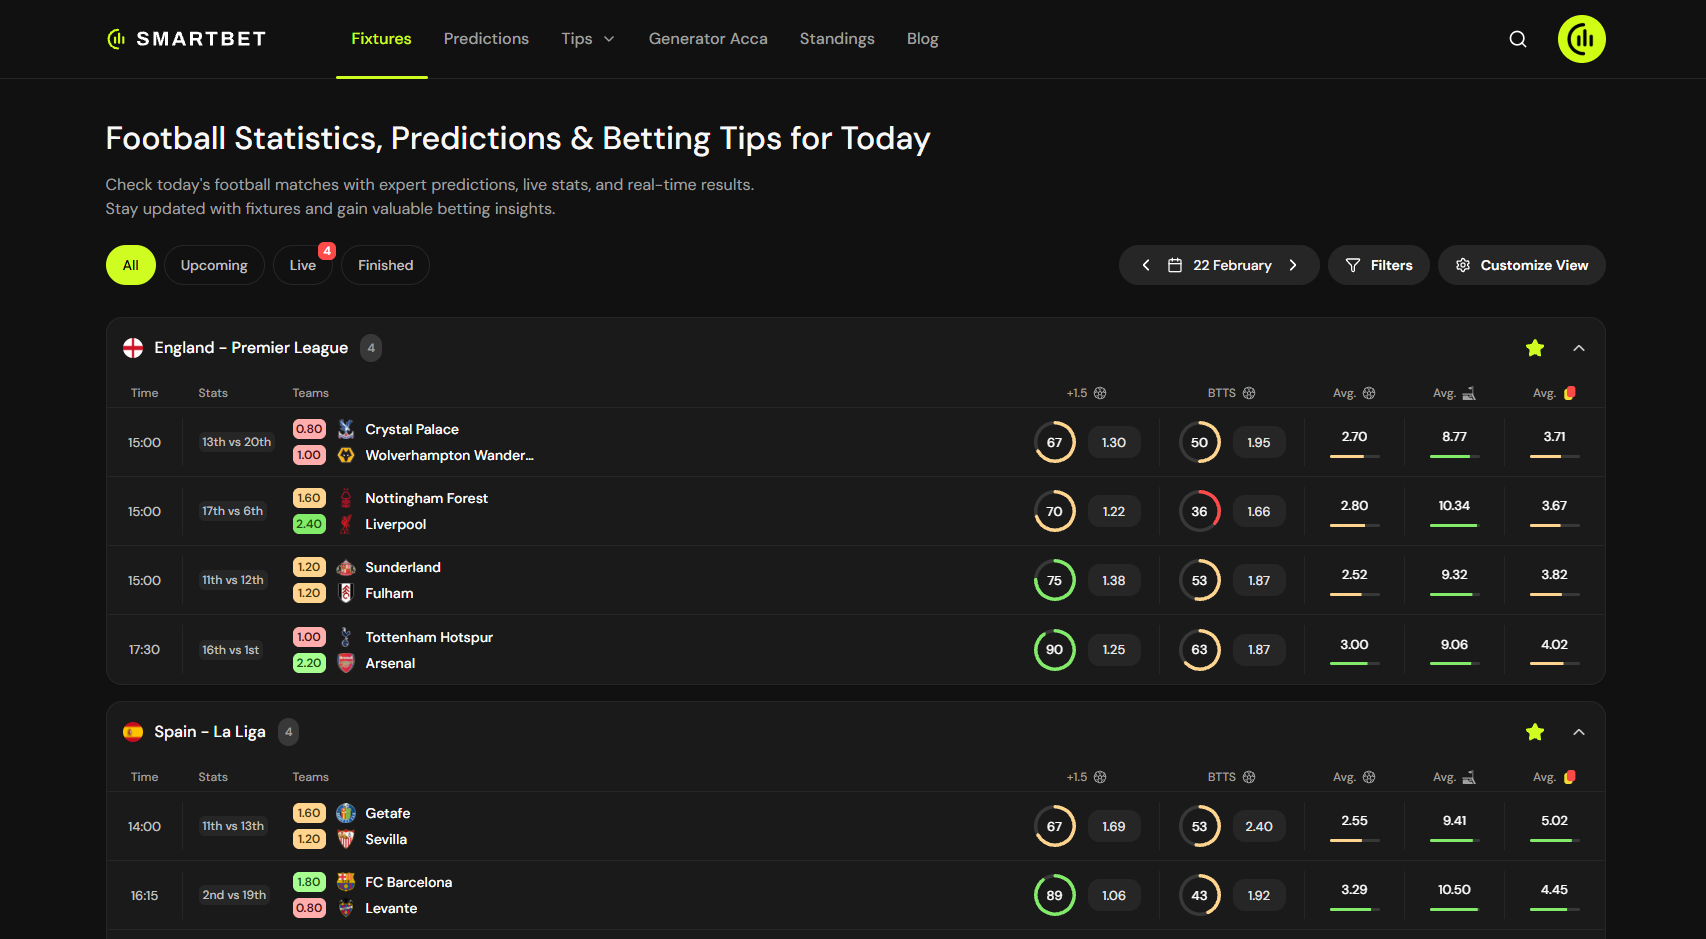The width and height of the screenshot is (1706, 939).
Task: Click the 2.40 form rating beside Liverpool
Action: point(309,524)
